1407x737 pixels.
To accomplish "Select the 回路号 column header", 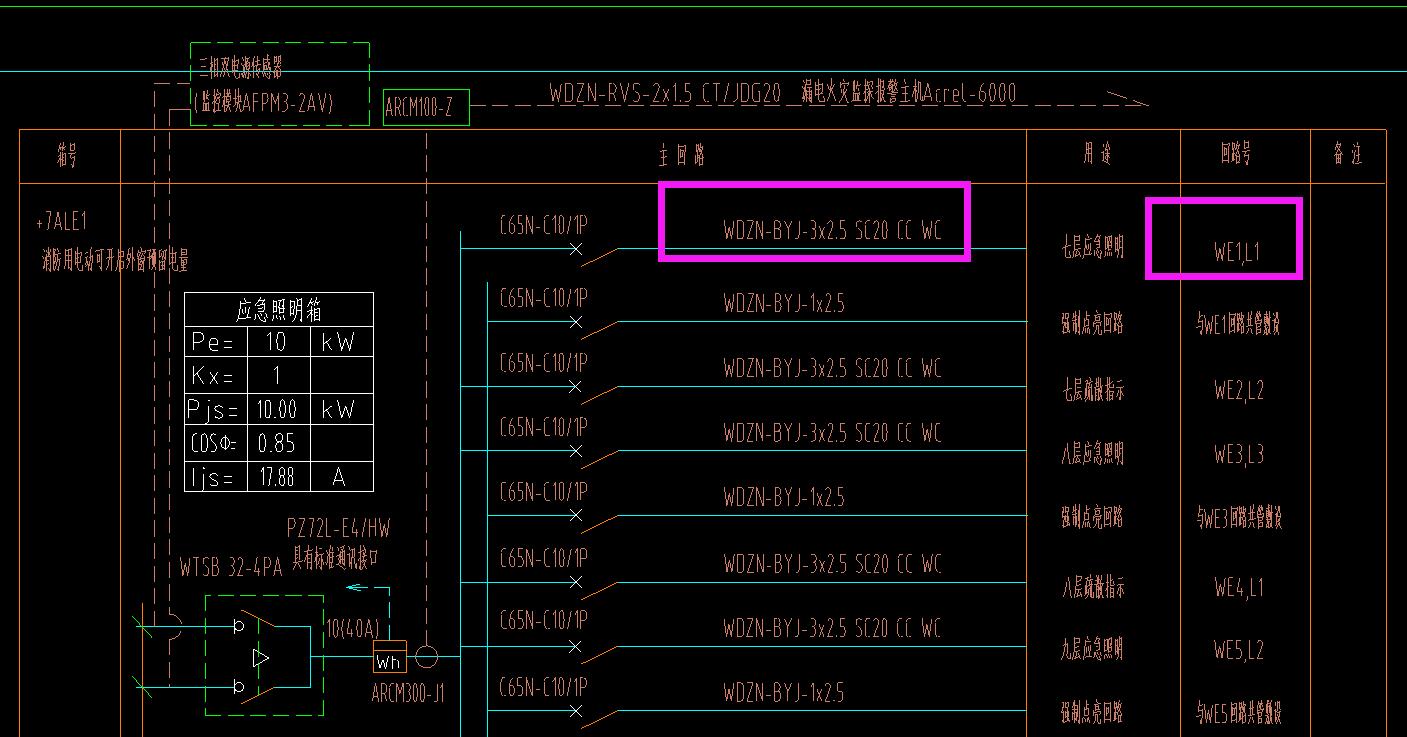I will 1236,155.
